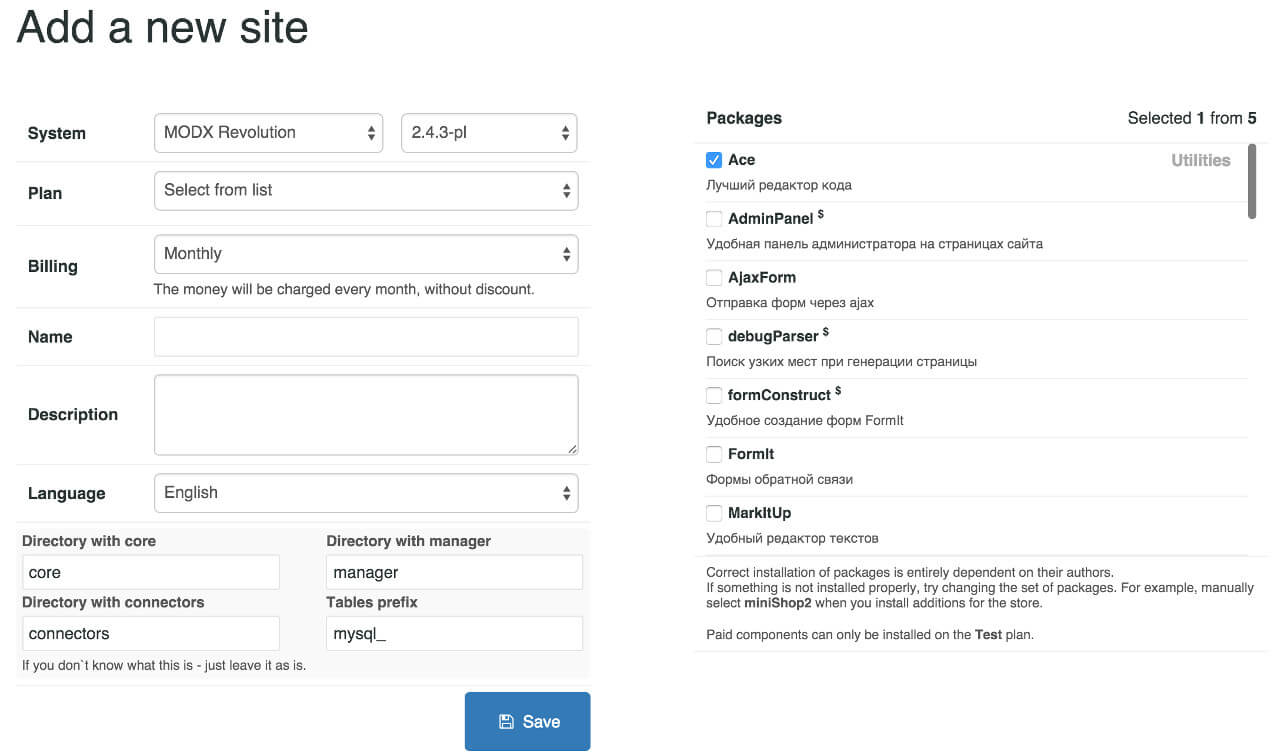Click the Directory with connectors field
The image size is (1274, 756).
150,634
